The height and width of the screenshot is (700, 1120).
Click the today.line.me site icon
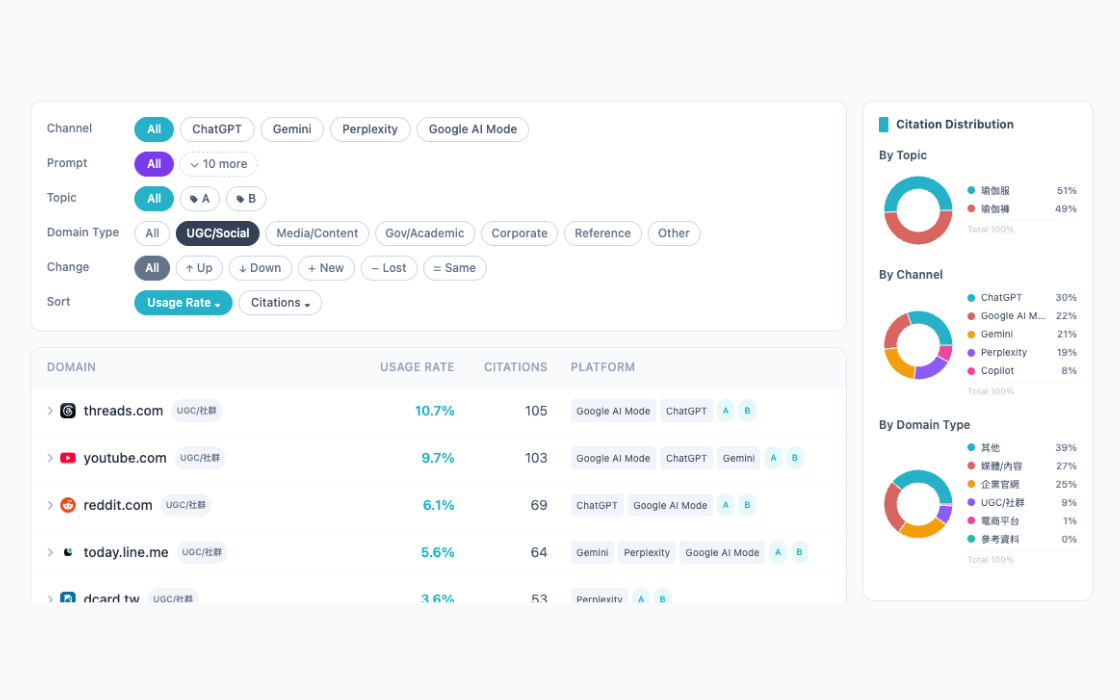coord(68,552)
